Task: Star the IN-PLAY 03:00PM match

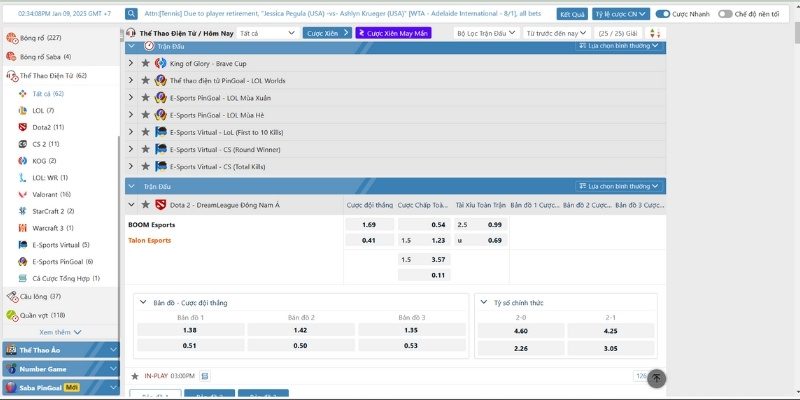Action: click(x=135, y=376)
